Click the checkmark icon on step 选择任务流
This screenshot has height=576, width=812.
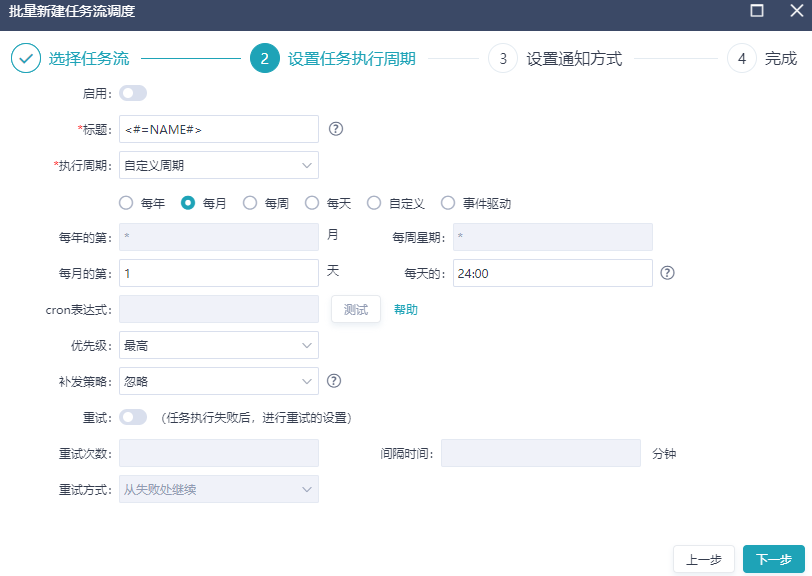pyautogui.click(x=26, y=58)
